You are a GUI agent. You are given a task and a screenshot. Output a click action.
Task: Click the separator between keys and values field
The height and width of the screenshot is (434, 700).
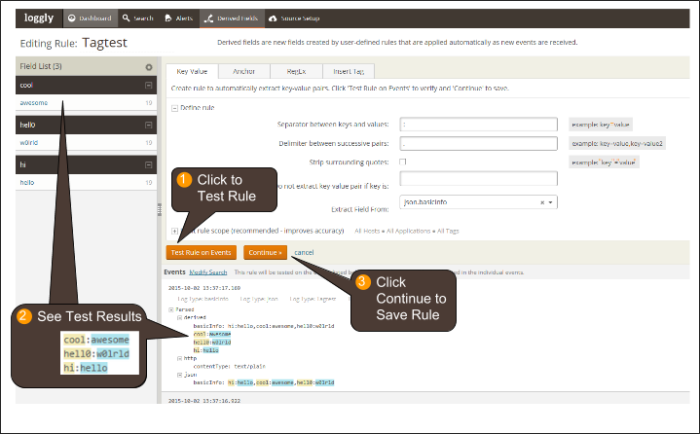tap(477, 124)
